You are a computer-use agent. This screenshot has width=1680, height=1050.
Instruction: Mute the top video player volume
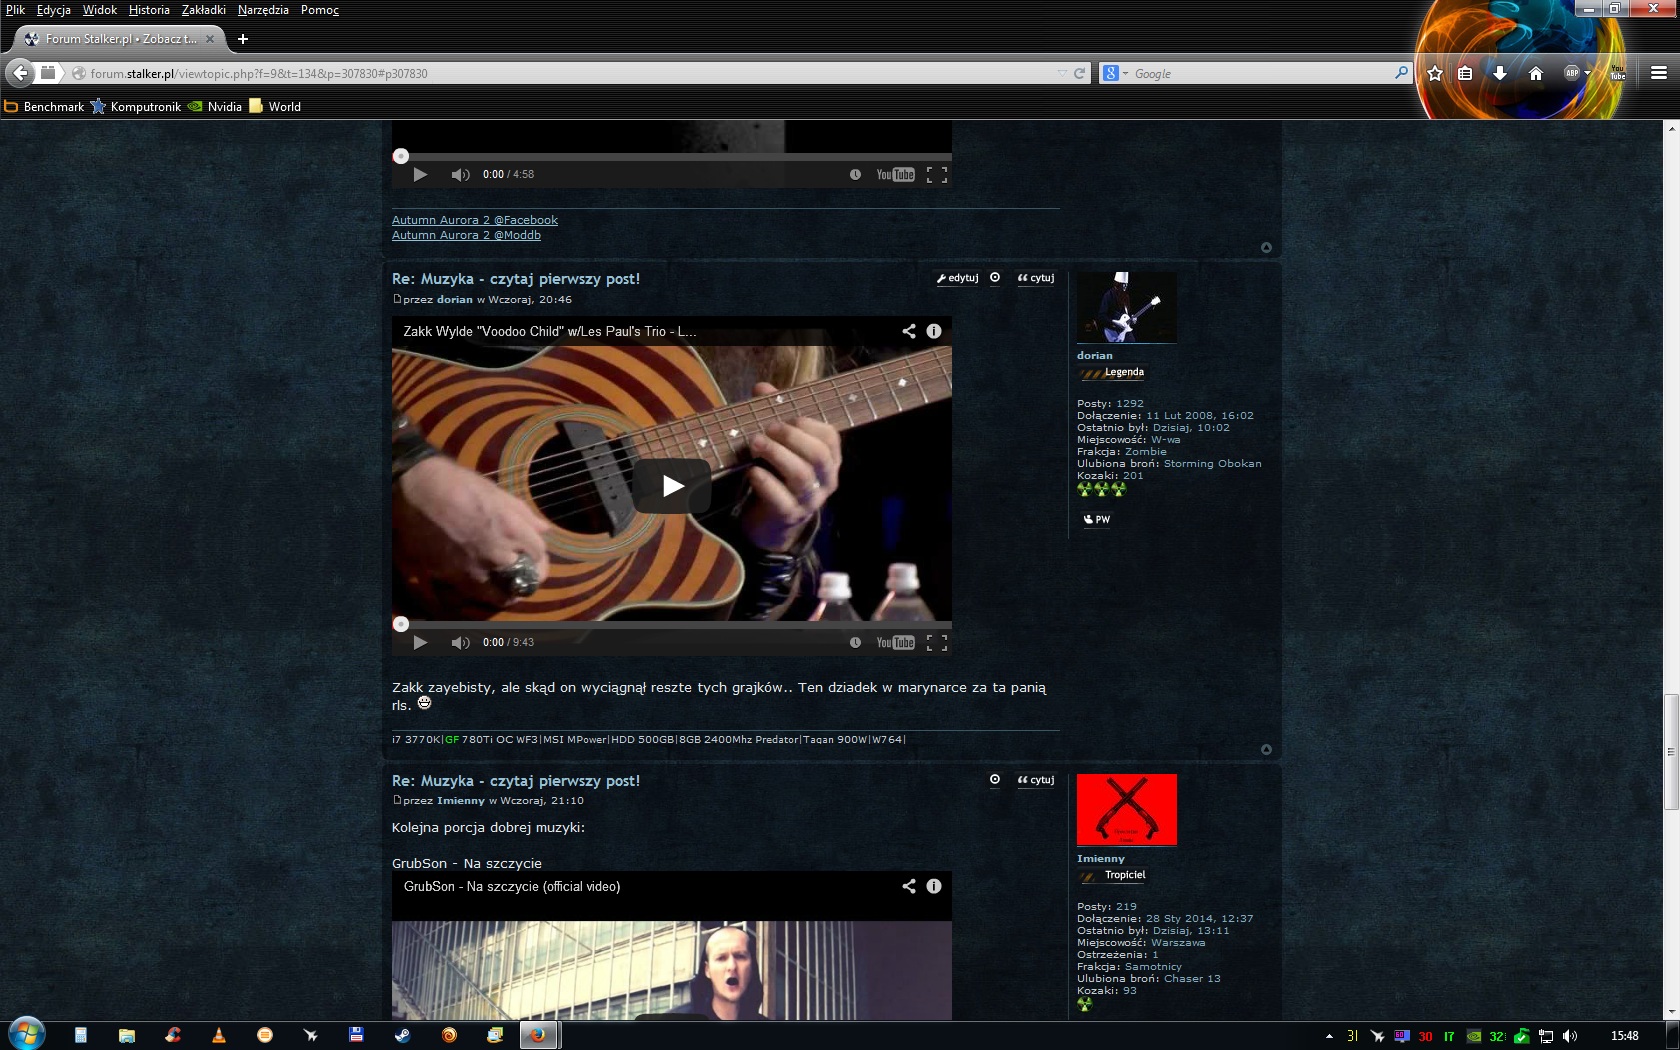460,174
